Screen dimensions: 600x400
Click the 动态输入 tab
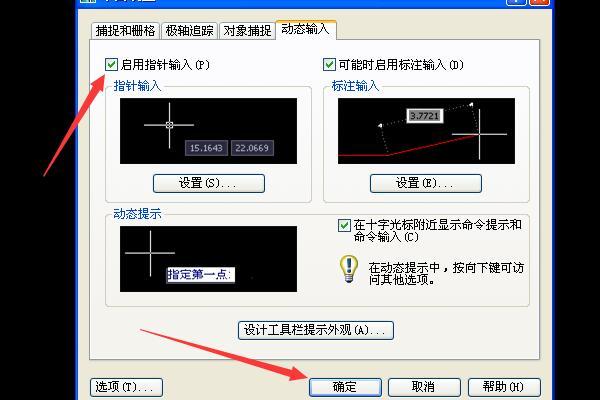tap(305, 29)
